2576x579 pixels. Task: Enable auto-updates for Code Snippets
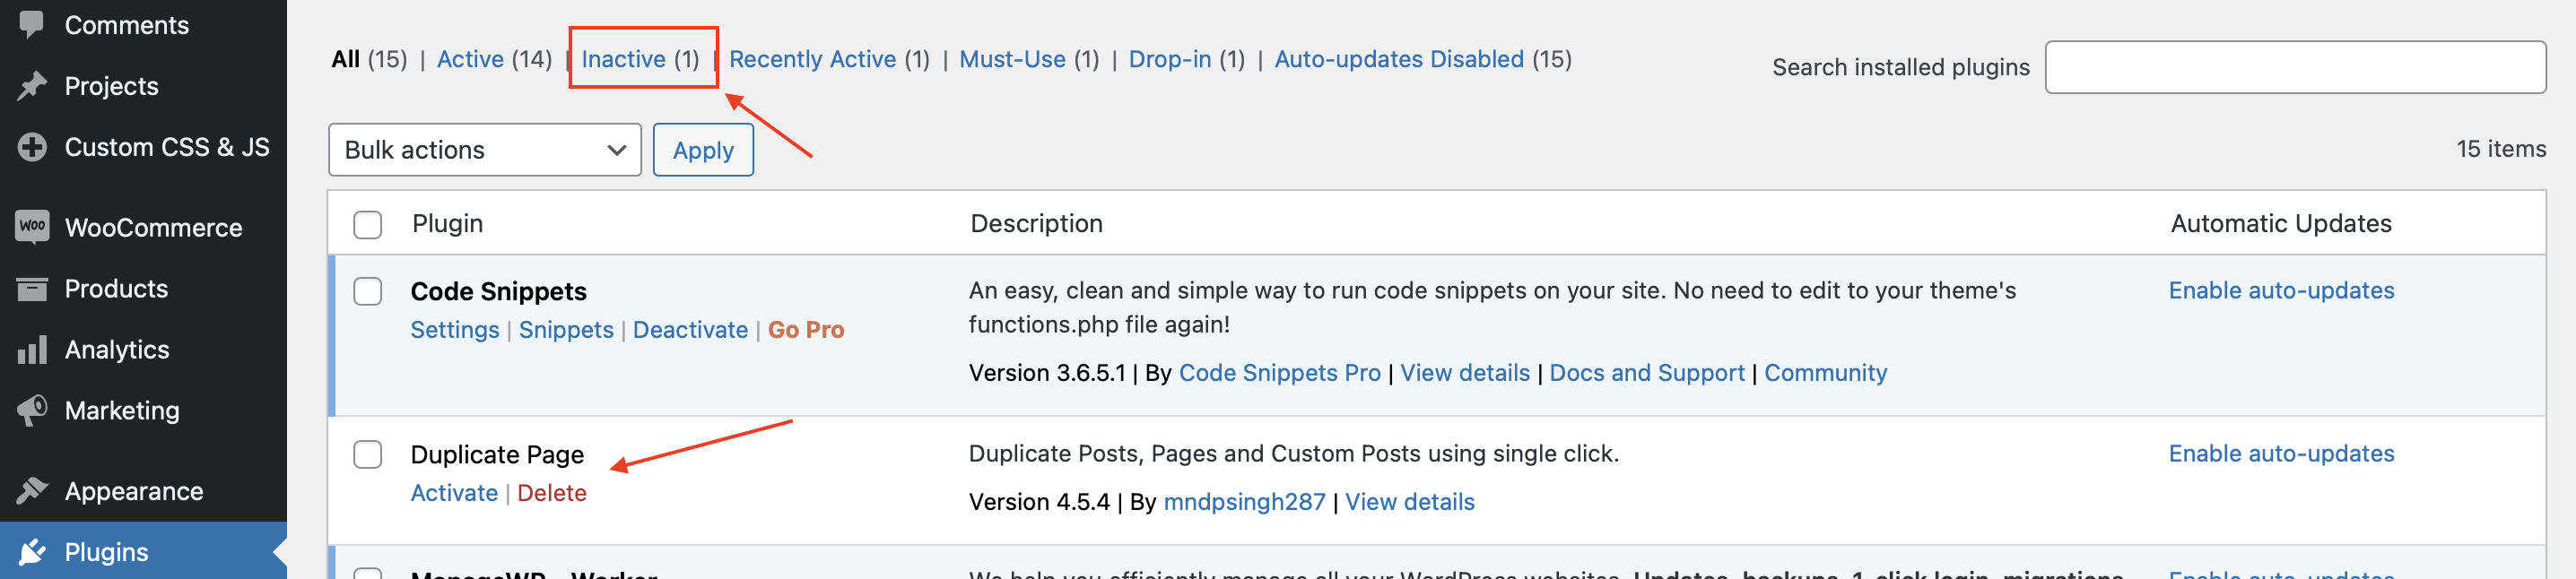(x=2281, y=290)
